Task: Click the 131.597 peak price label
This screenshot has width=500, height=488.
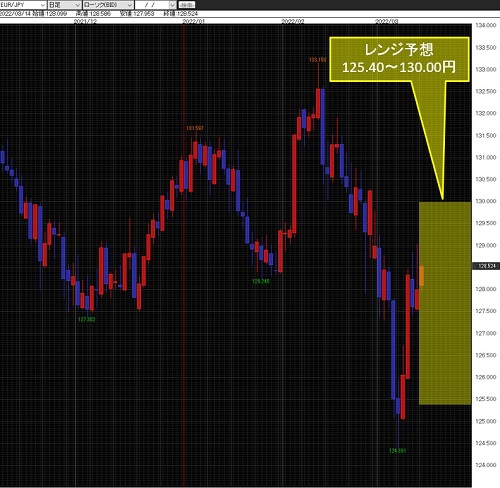Action: click(195, 128)
